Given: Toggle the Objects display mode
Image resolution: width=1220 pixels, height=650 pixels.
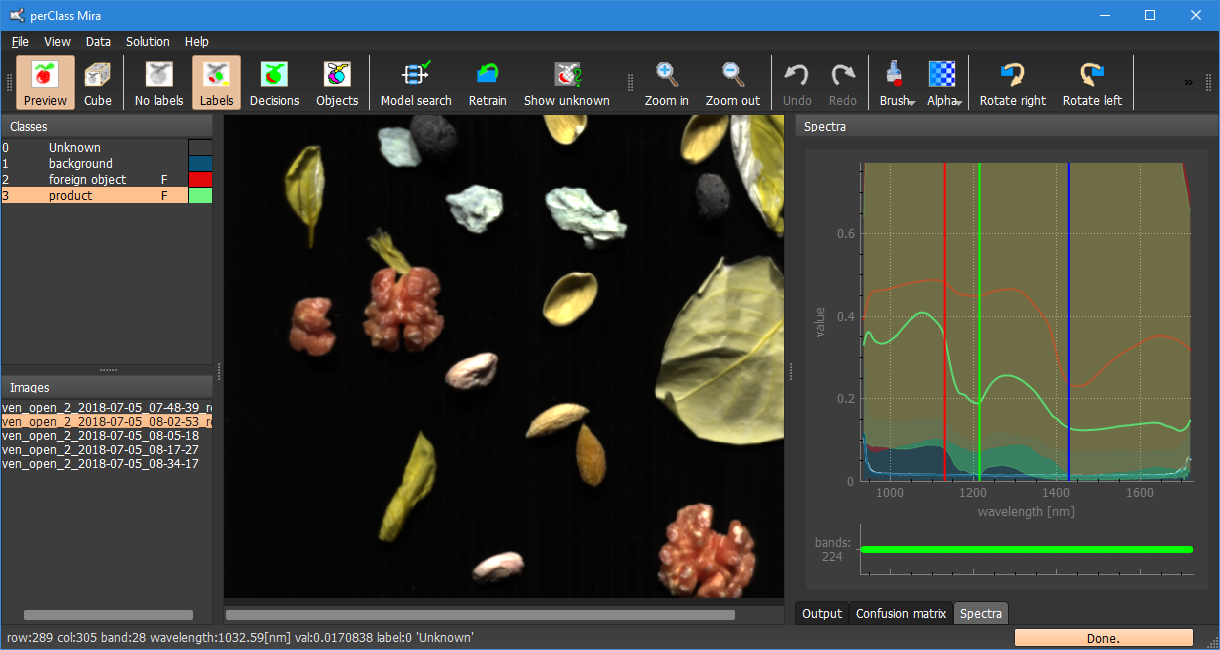Looking at the screenshot, I should [x=337, y=83].
